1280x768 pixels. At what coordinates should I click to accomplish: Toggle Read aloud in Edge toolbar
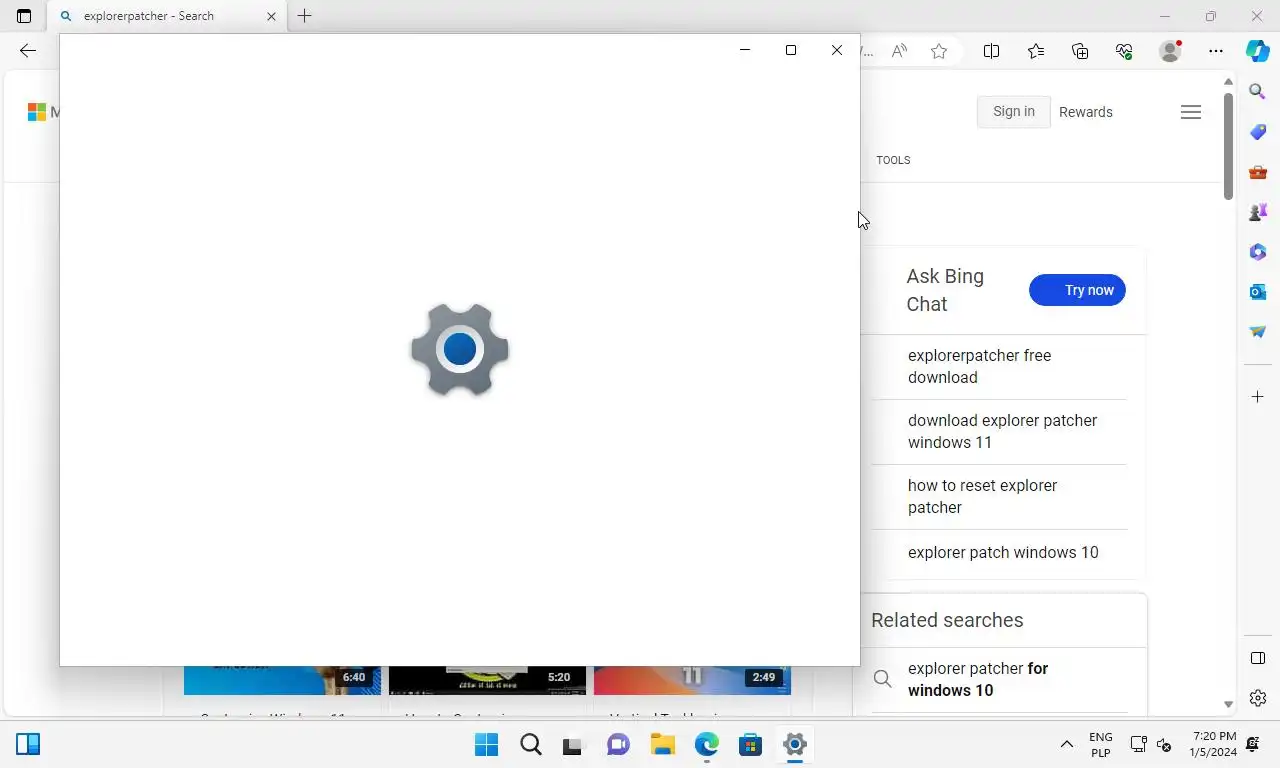(899, 51)
